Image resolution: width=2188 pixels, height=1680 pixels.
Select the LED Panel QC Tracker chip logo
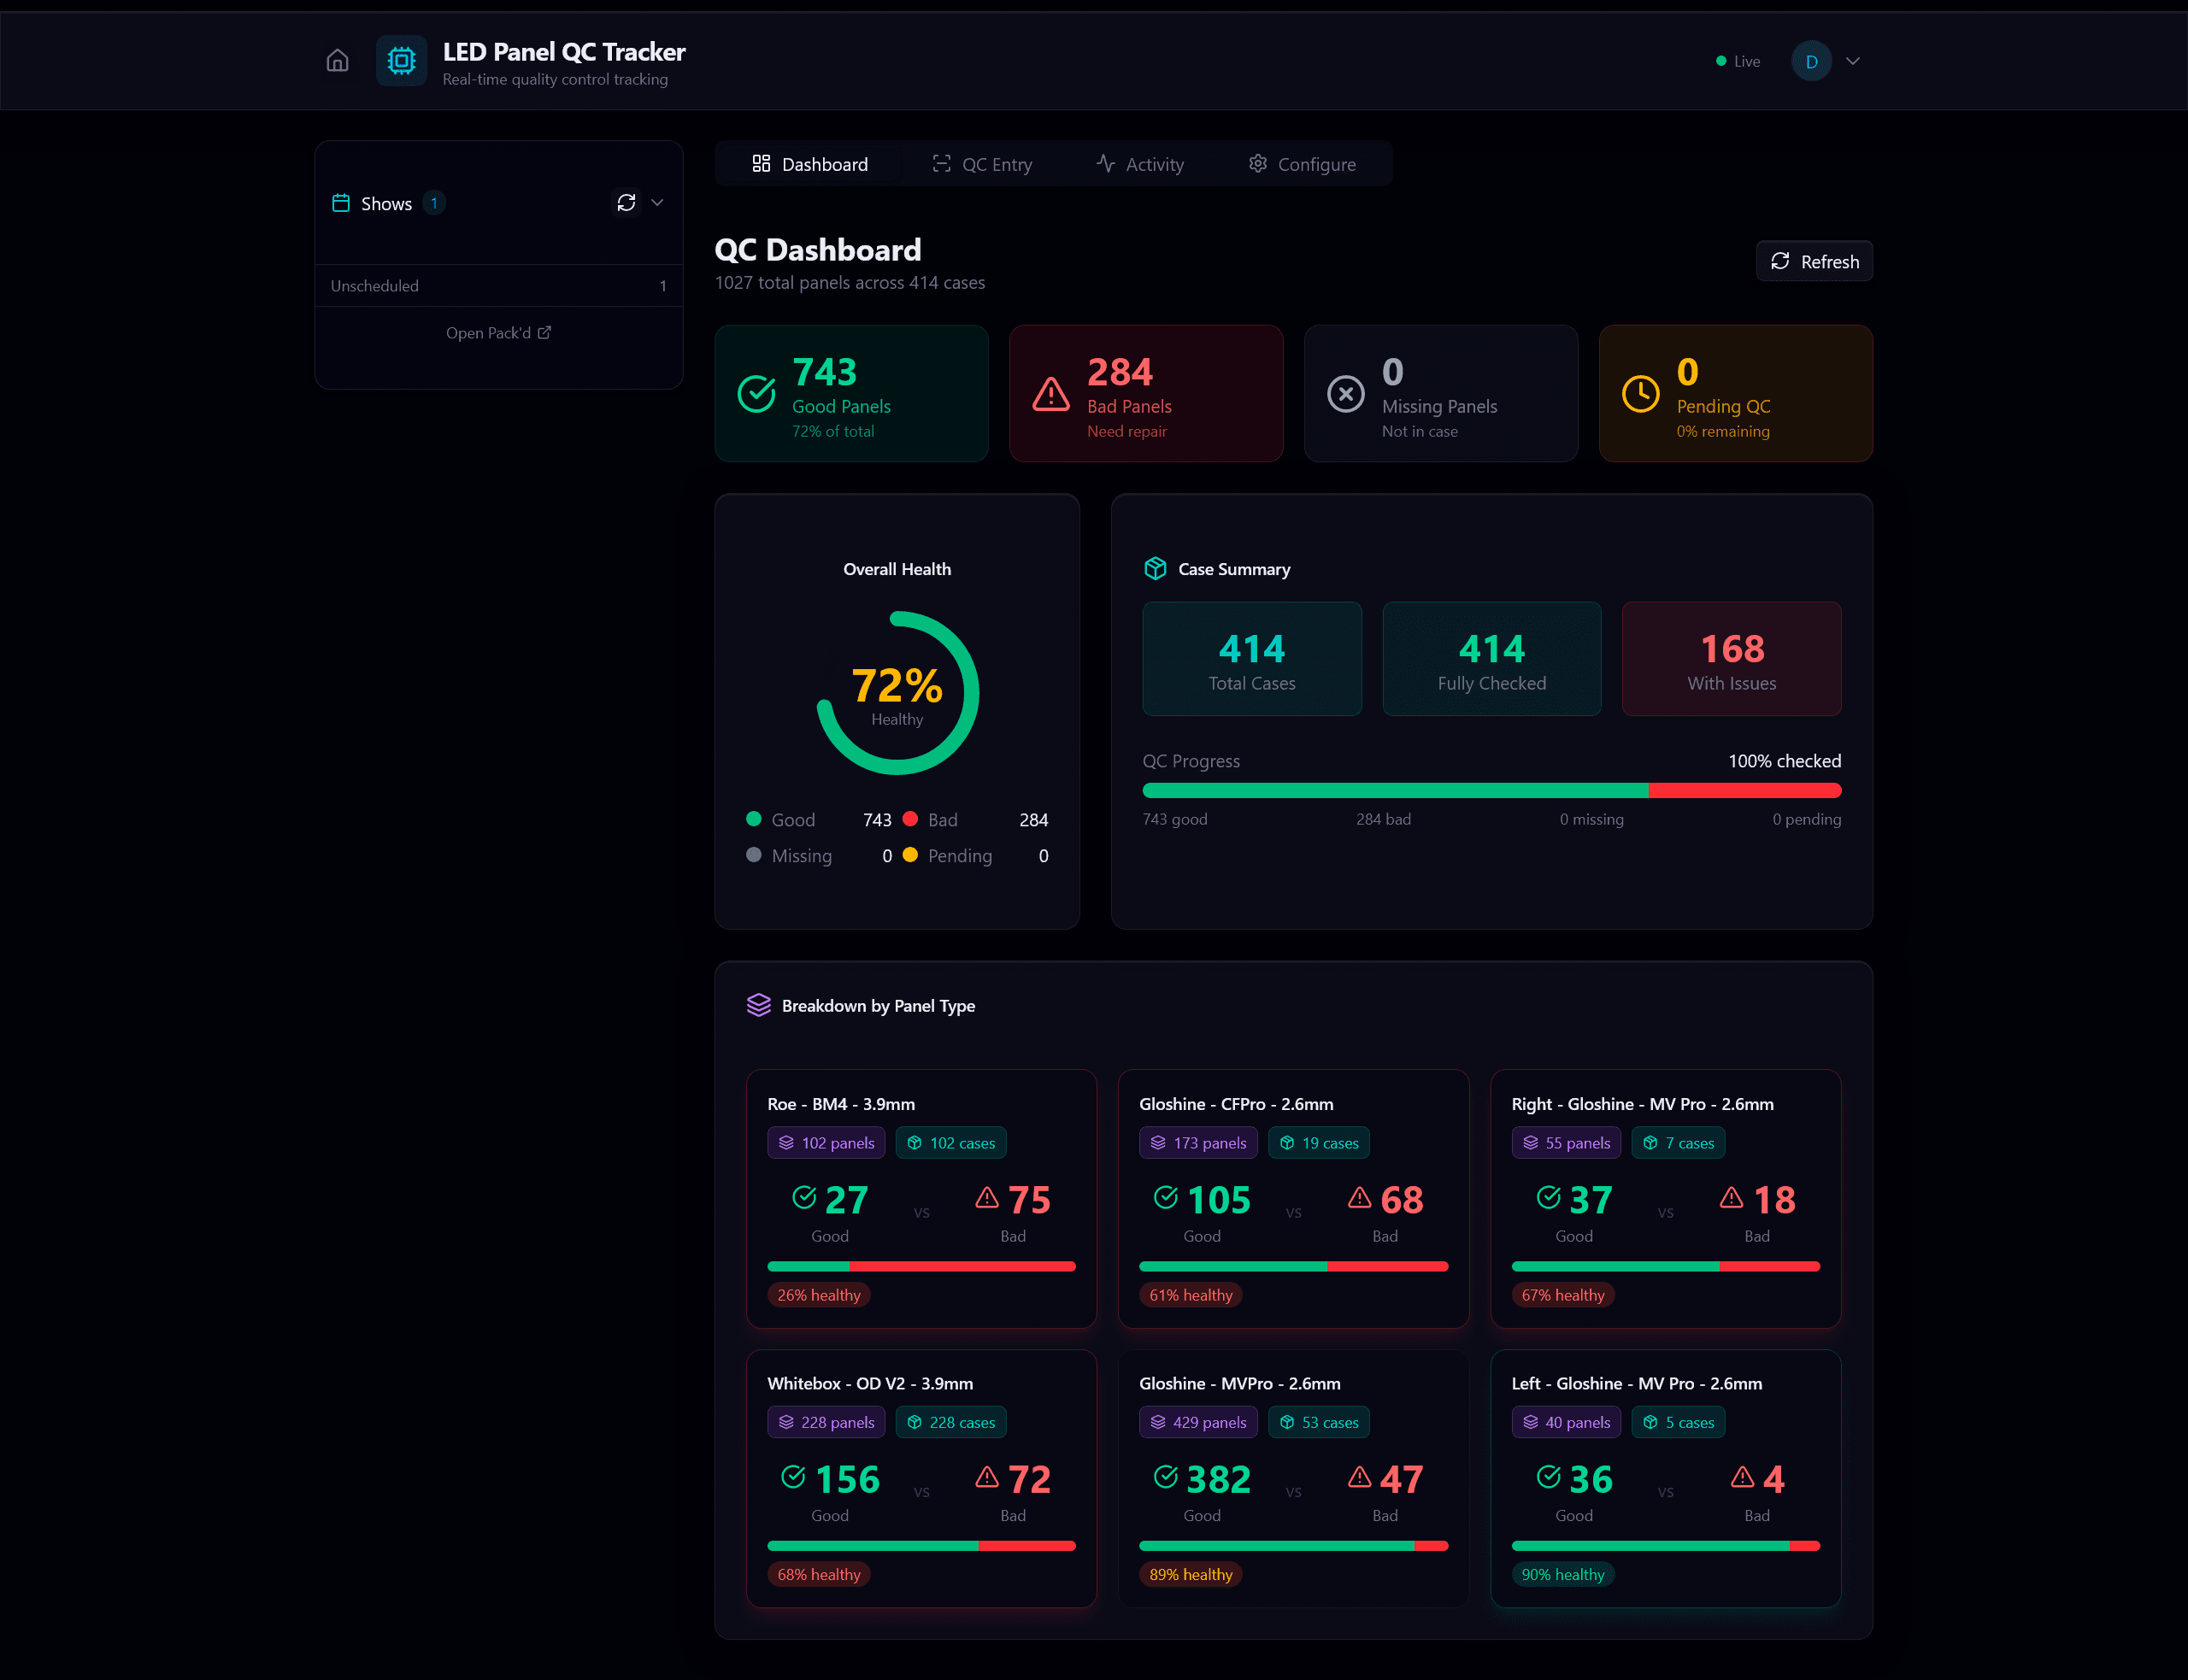pyautogui.click(x=401, y=60)
